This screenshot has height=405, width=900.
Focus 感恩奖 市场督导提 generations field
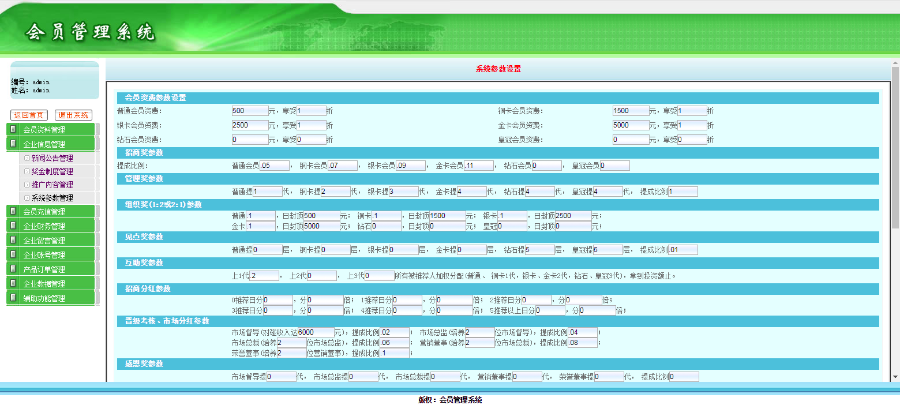pyautogui.click(x=281, y=377)
